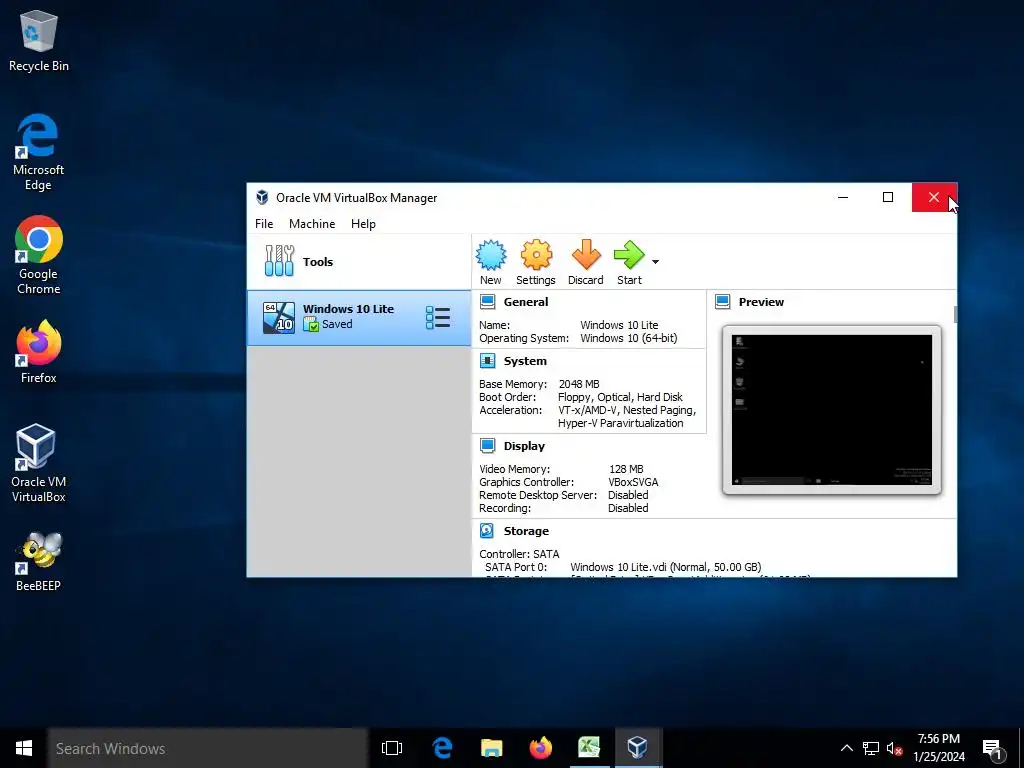1024x768 pixels.
Task: Click the Storage section disk icon
Action: 487,530
